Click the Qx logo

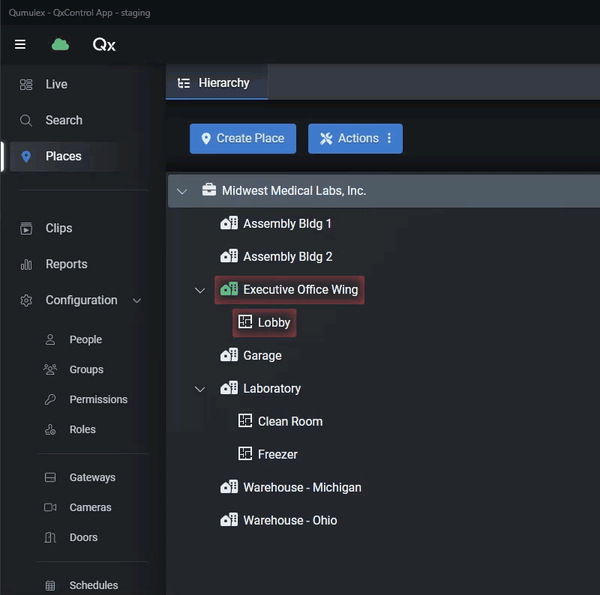tap(104, 45)
